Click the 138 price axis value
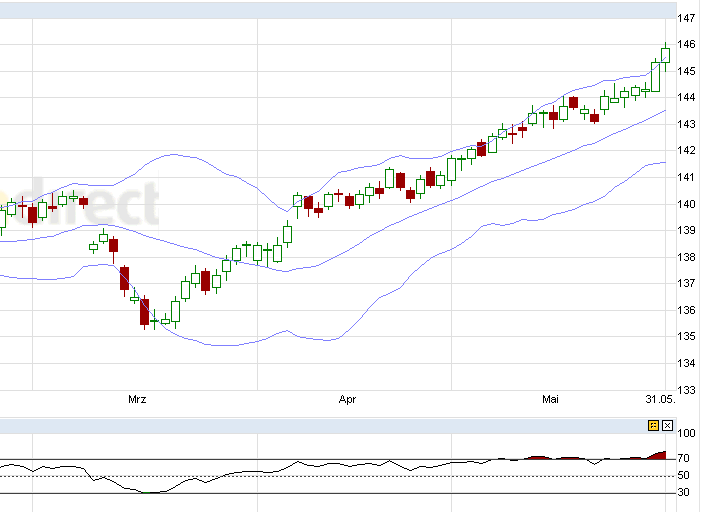Screen dimensions: 701x512 click(686, 257)
